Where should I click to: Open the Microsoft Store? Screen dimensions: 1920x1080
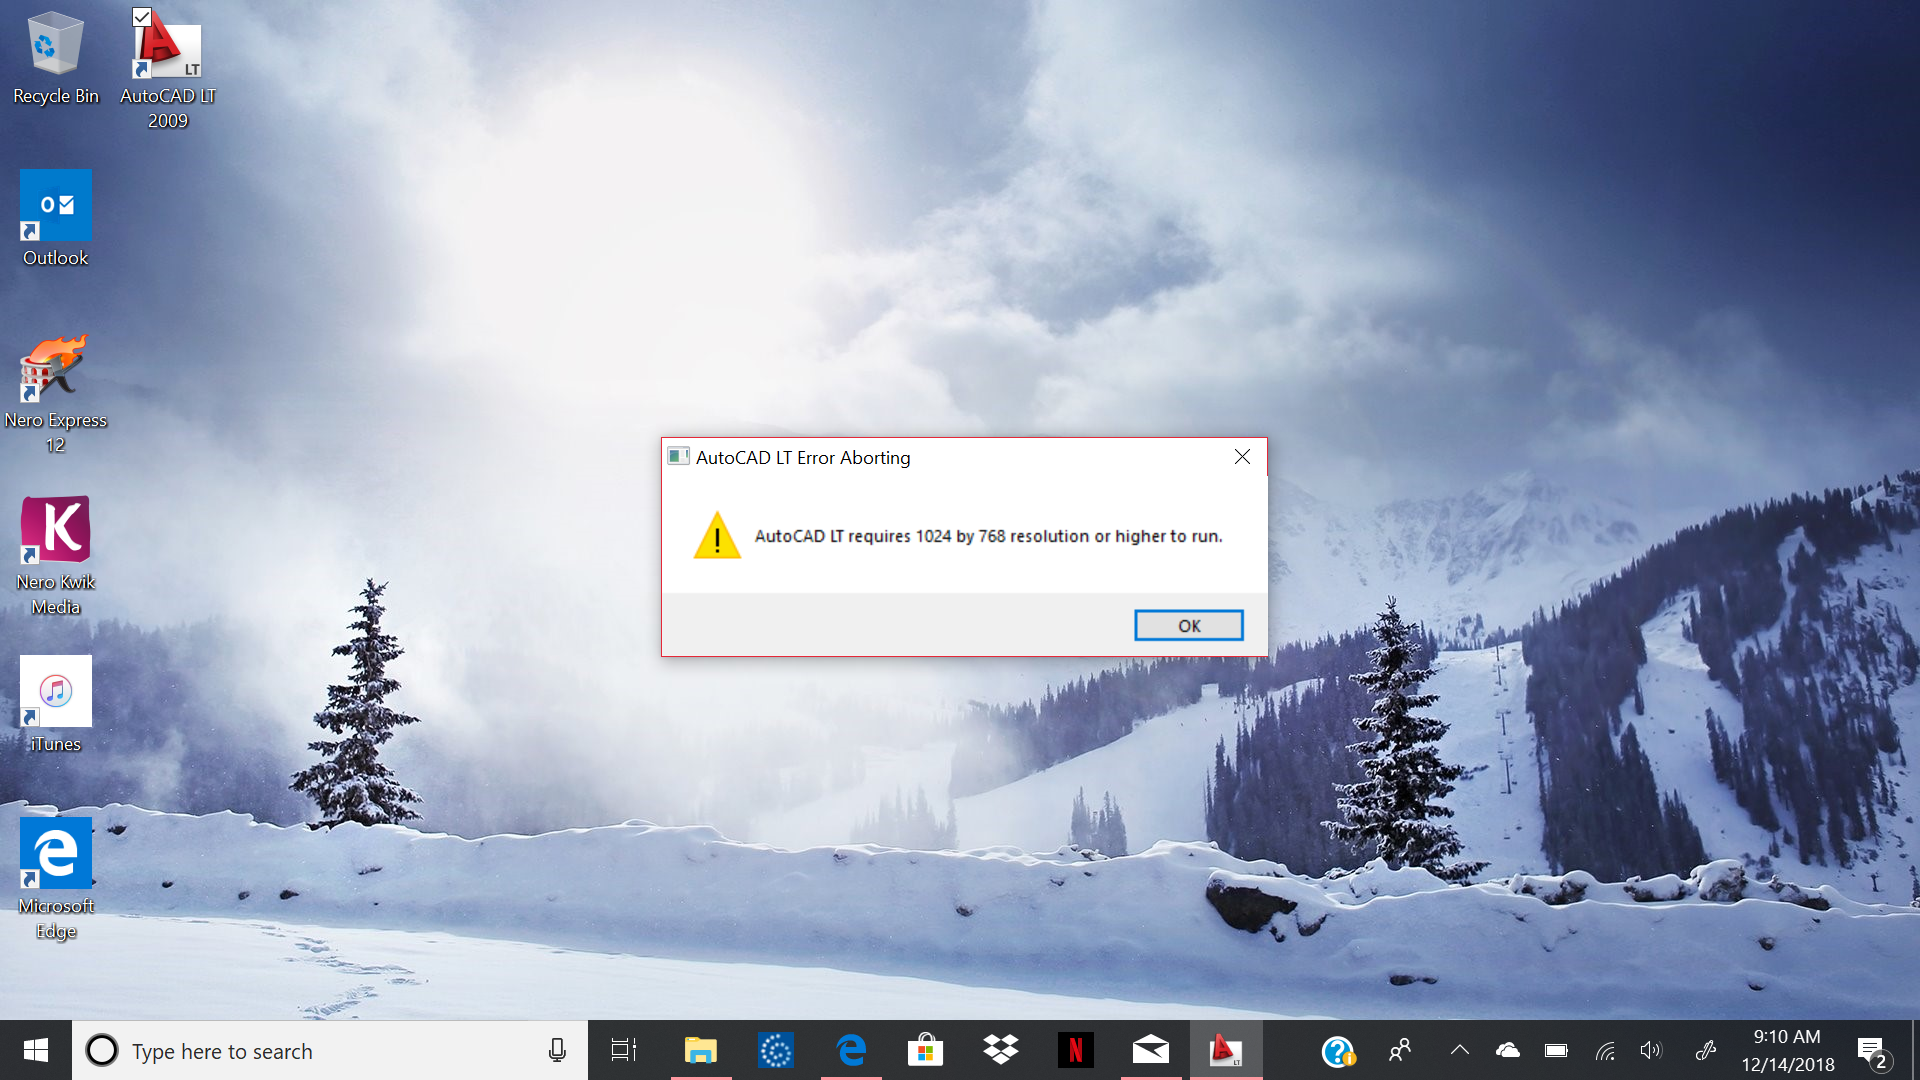pyautogui.click(x=925, y=1050)
